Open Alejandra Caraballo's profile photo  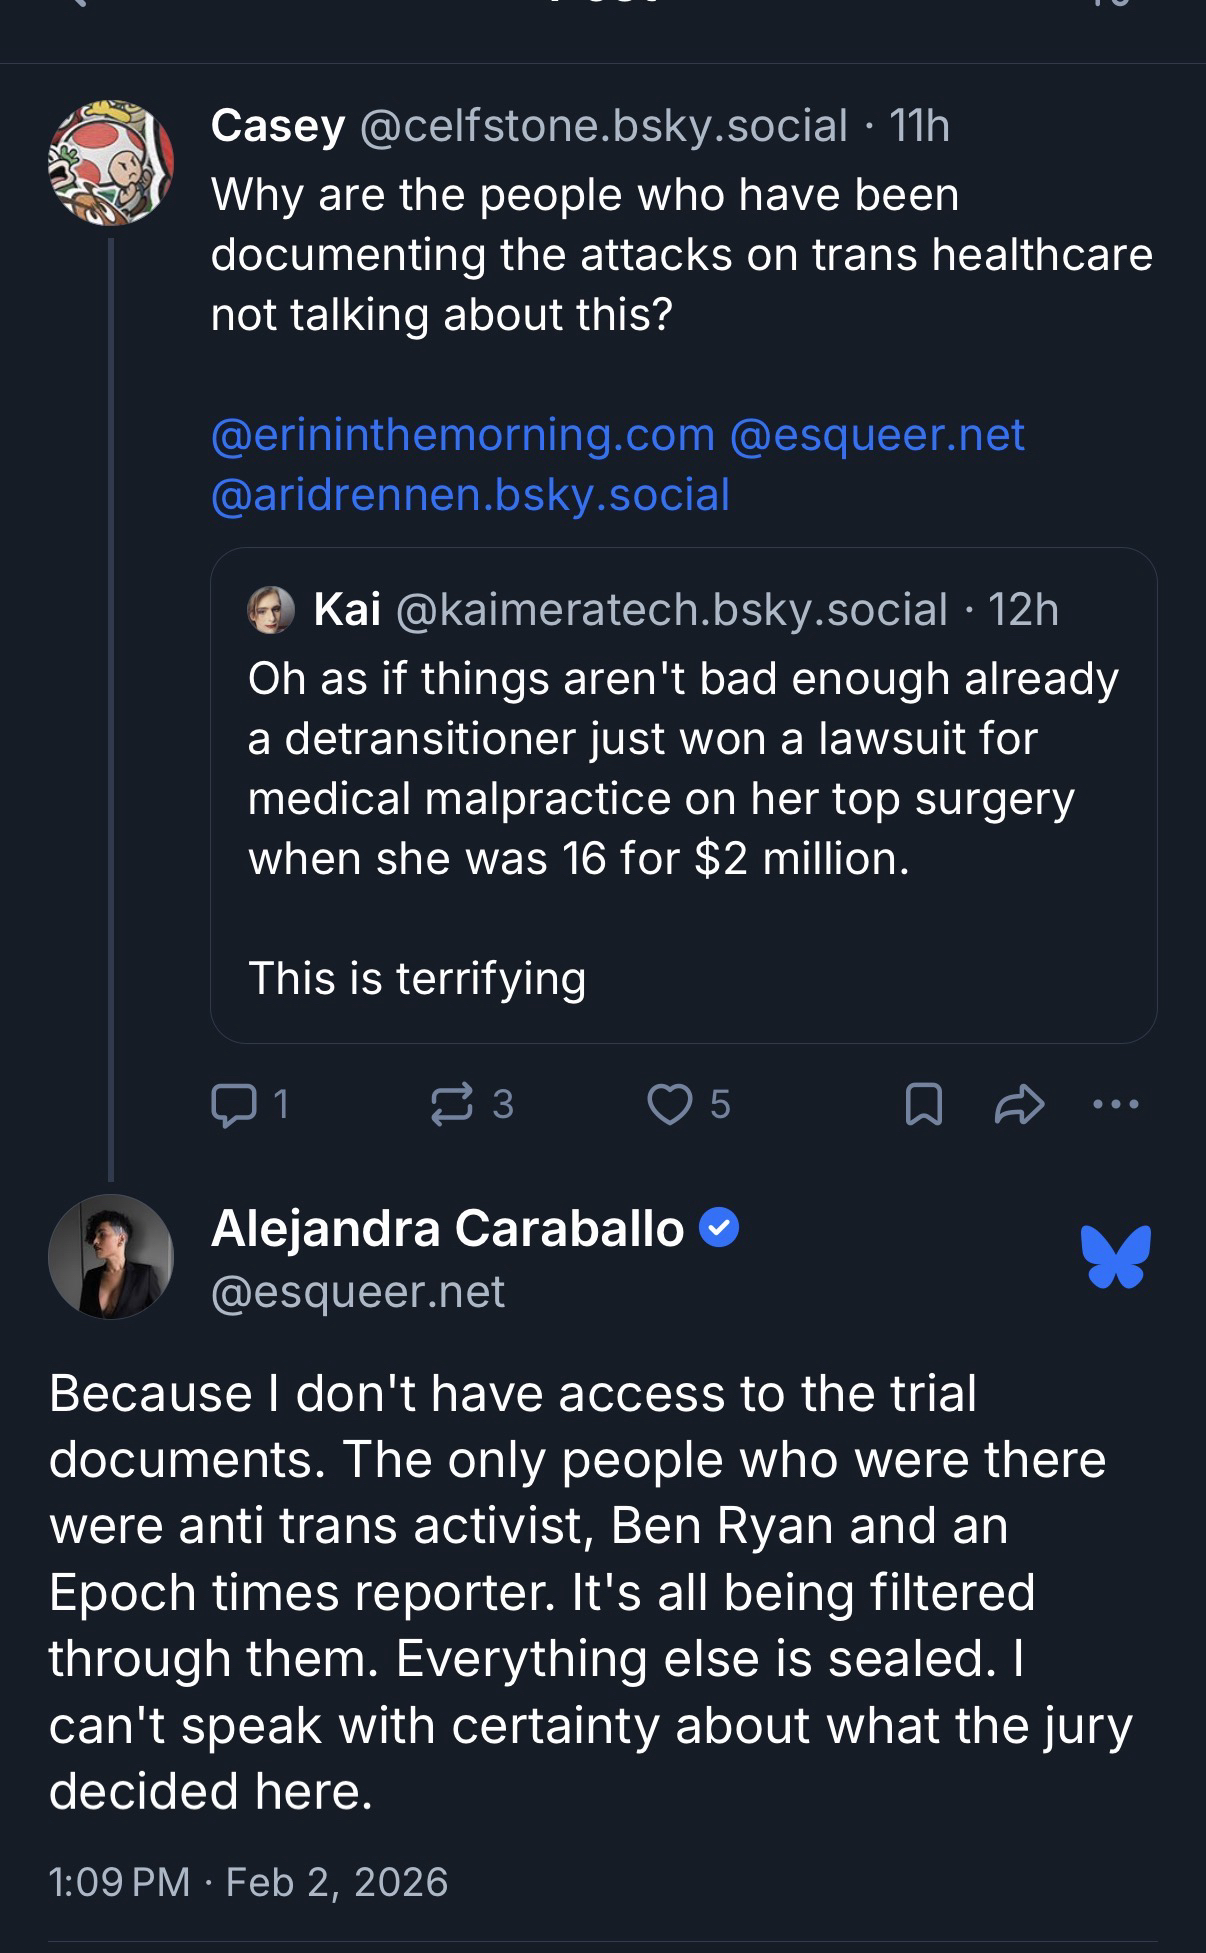111,1256
